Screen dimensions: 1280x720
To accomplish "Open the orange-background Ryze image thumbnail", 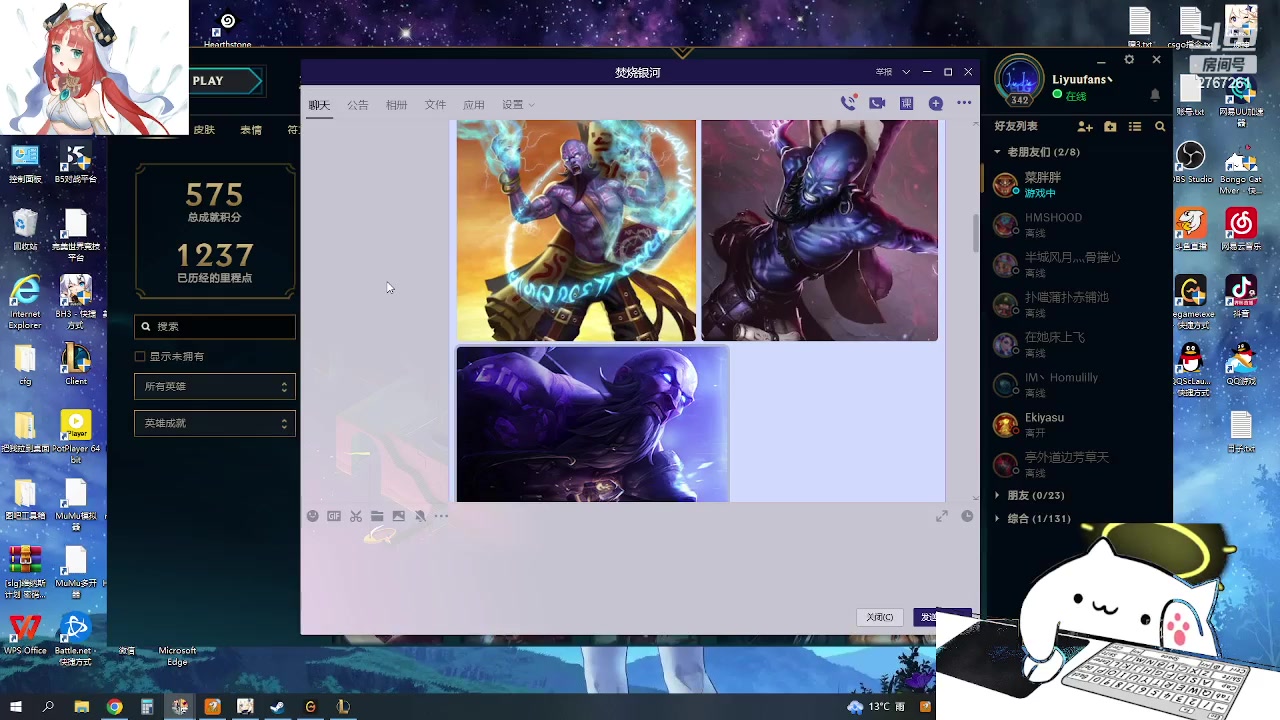I will [576, 230].
